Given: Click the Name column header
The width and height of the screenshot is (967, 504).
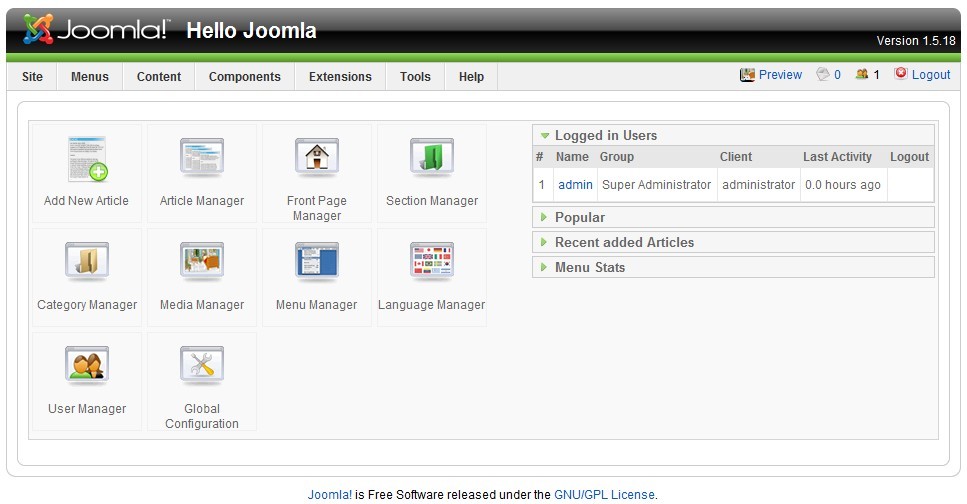Looking at the screenshot, I should click(x=572, y=157).
